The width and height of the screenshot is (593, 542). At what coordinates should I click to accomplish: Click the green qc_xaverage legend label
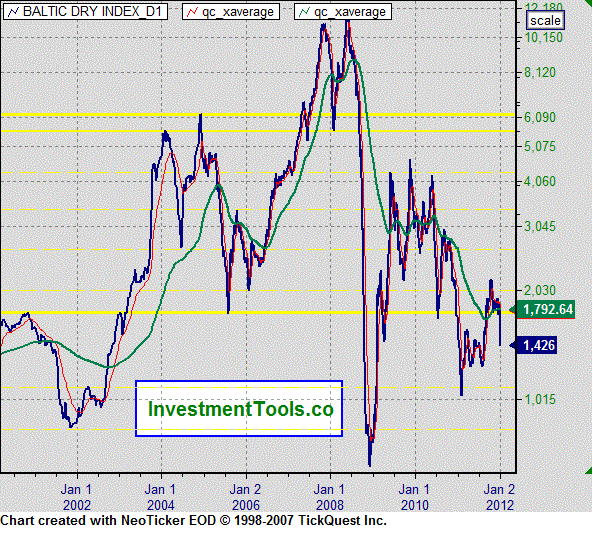343,11
